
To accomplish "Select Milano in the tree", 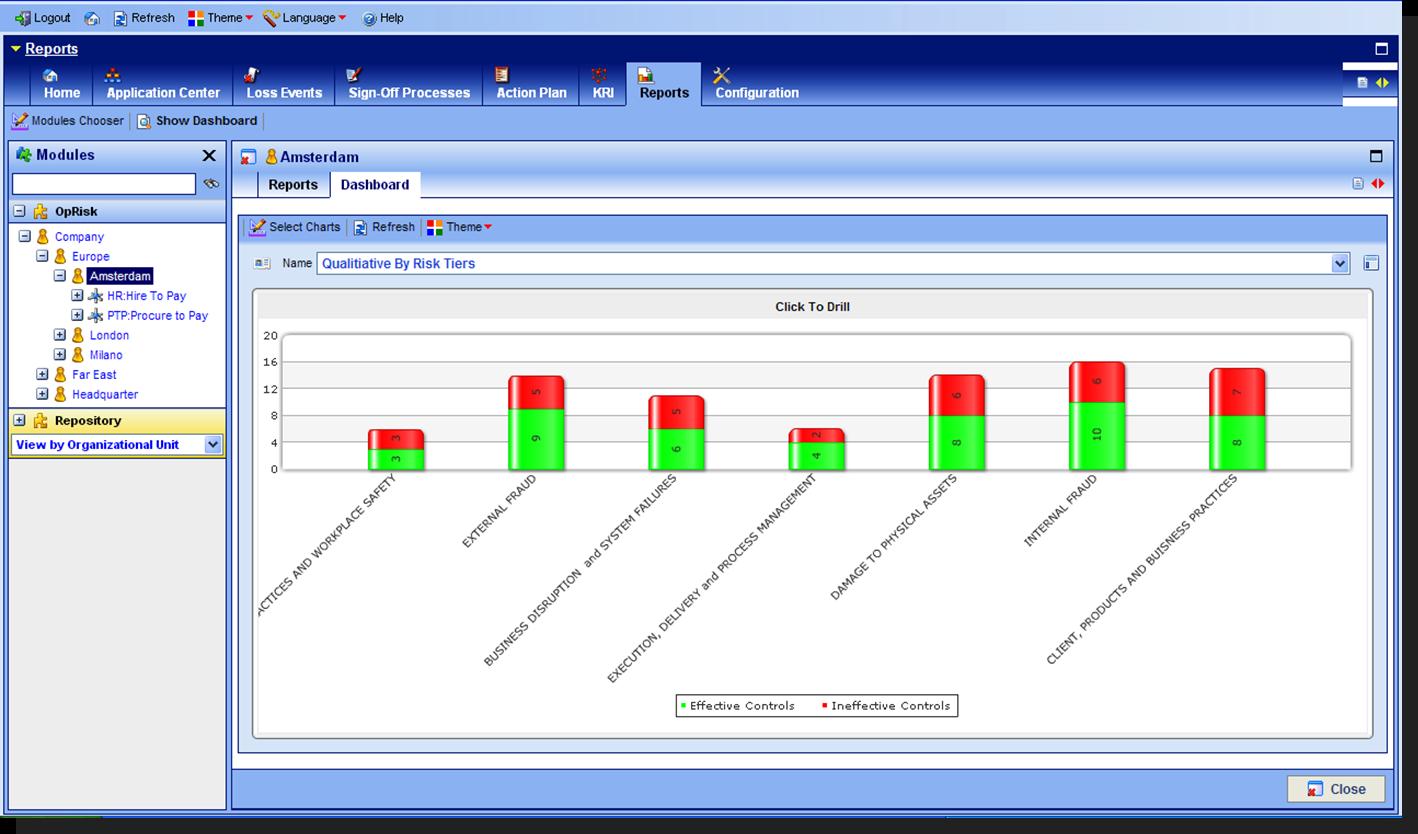I will point(106,355).
